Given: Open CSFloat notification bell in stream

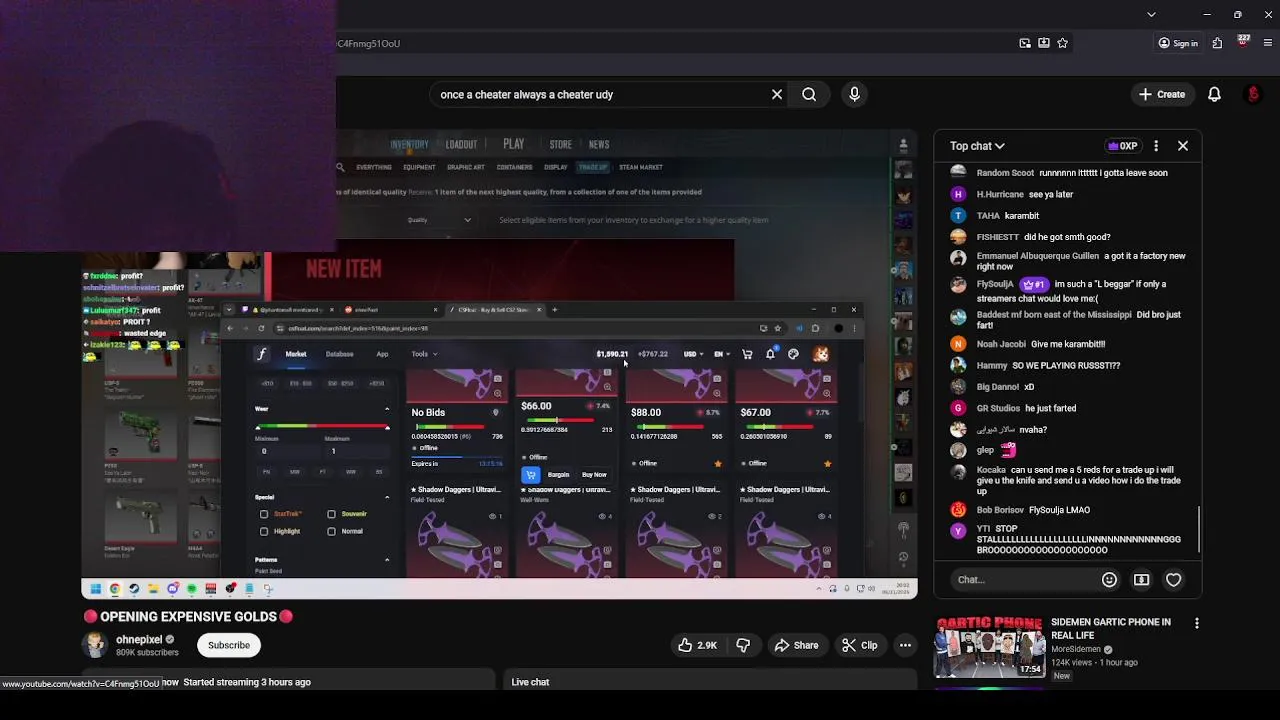Looking at the screenshot, I should [770, 354].
